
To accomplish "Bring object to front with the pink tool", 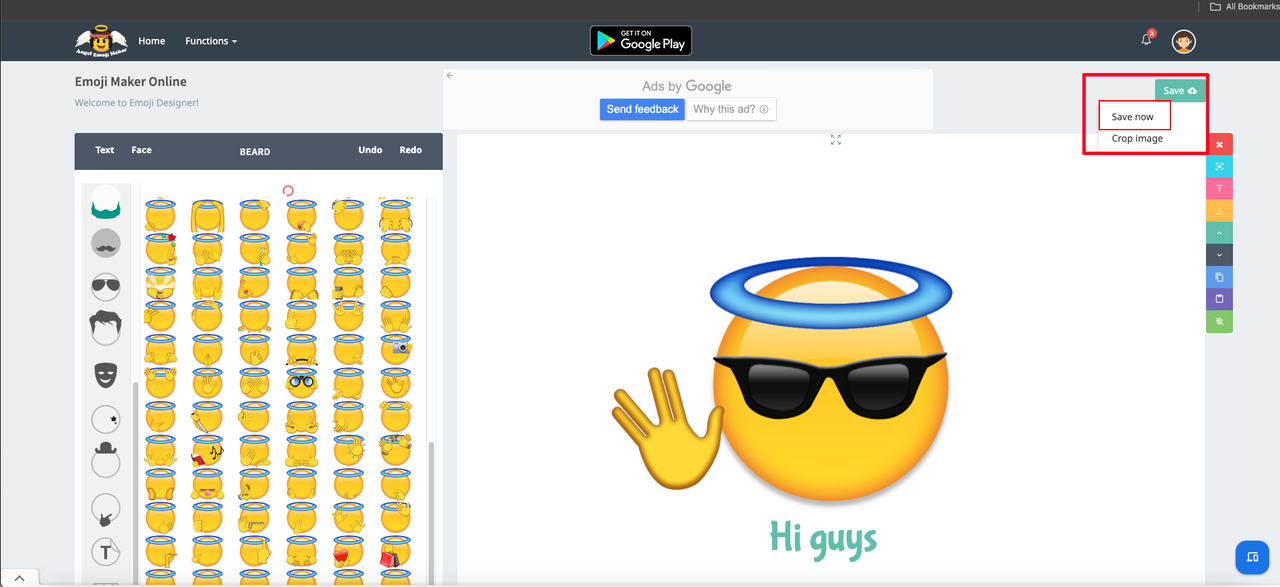I will pos(1219,189).
